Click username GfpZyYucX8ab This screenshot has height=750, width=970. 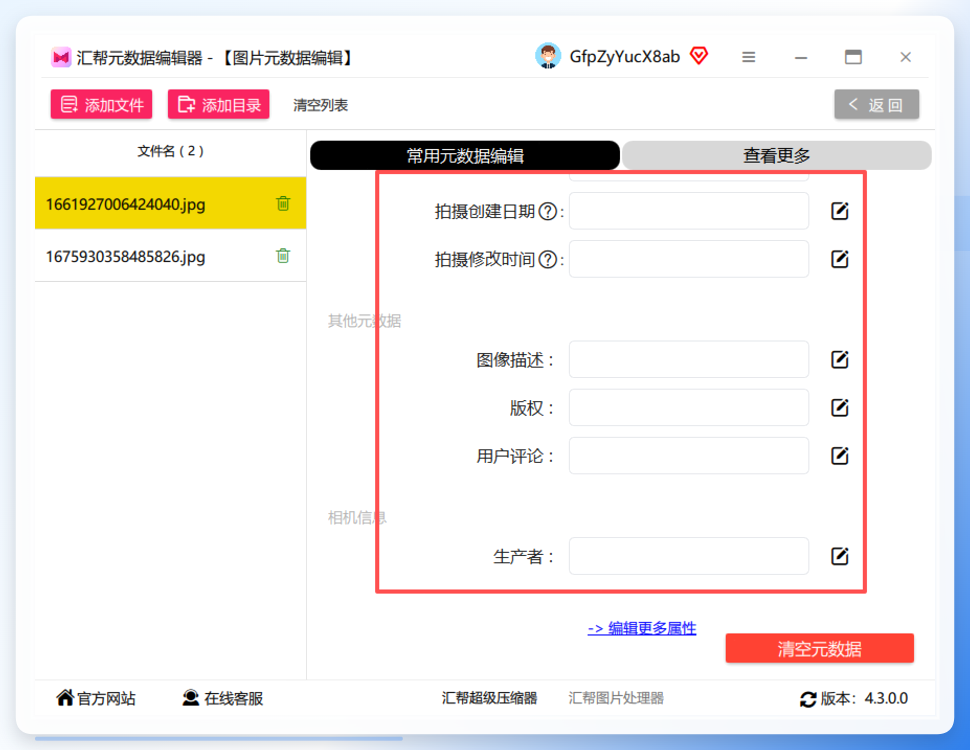[624, 57]
